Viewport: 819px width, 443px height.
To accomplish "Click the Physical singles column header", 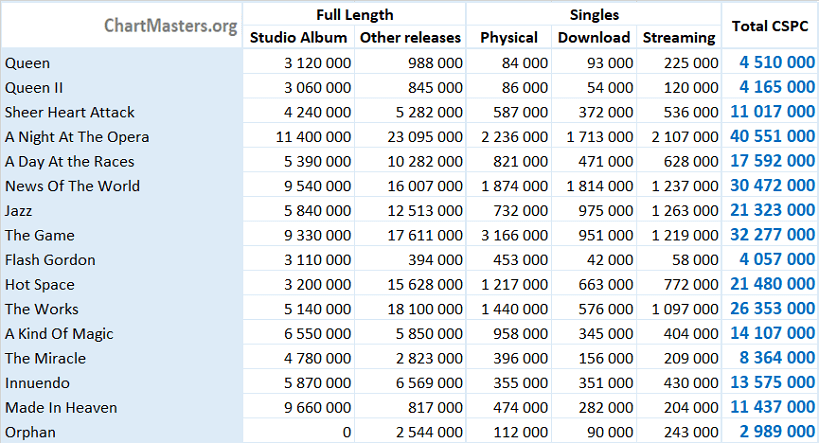I will click(x=509, y=38).
